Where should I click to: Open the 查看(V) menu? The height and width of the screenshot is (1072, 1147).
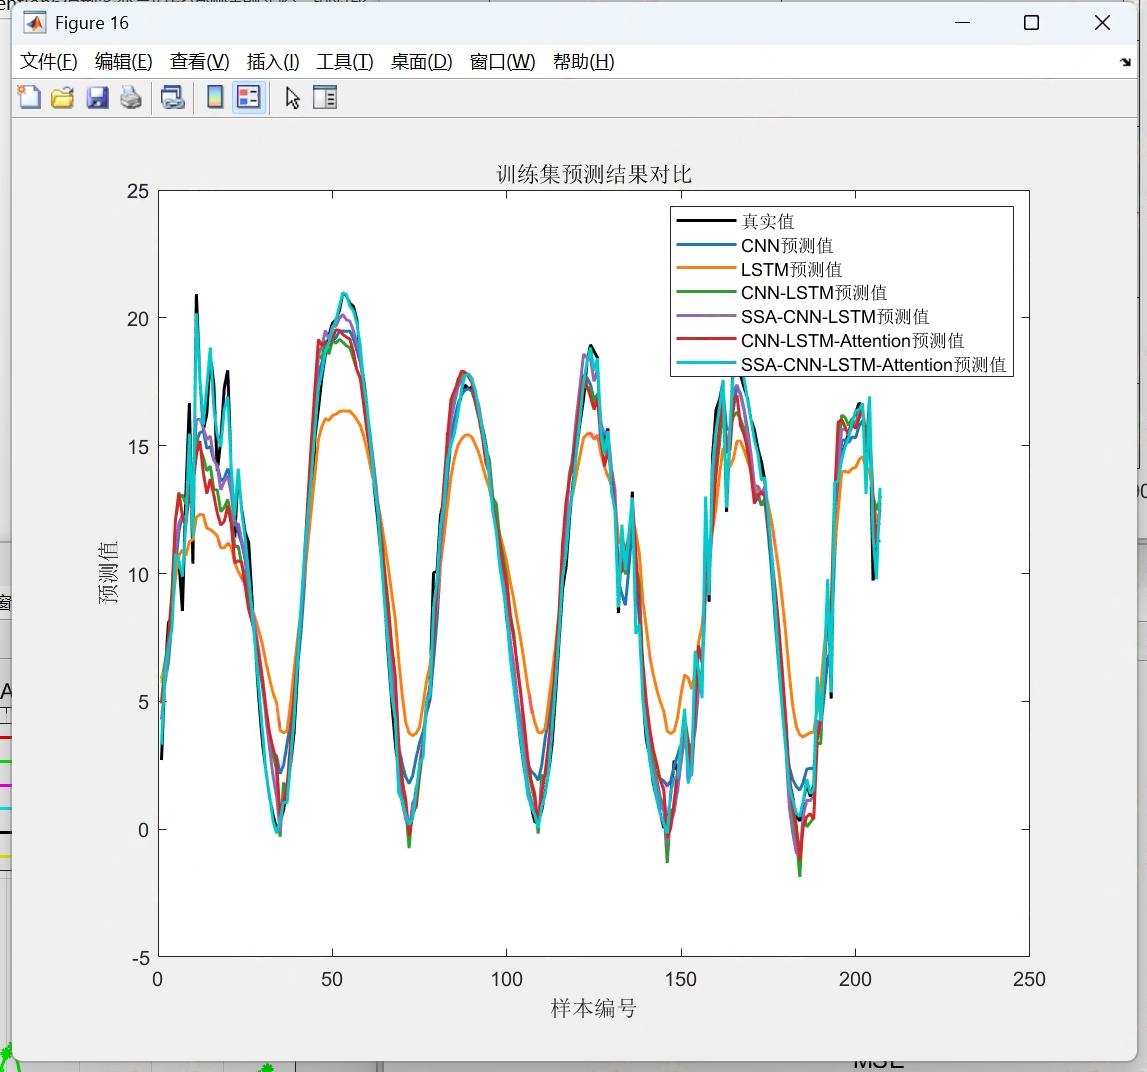pos(198,61)
